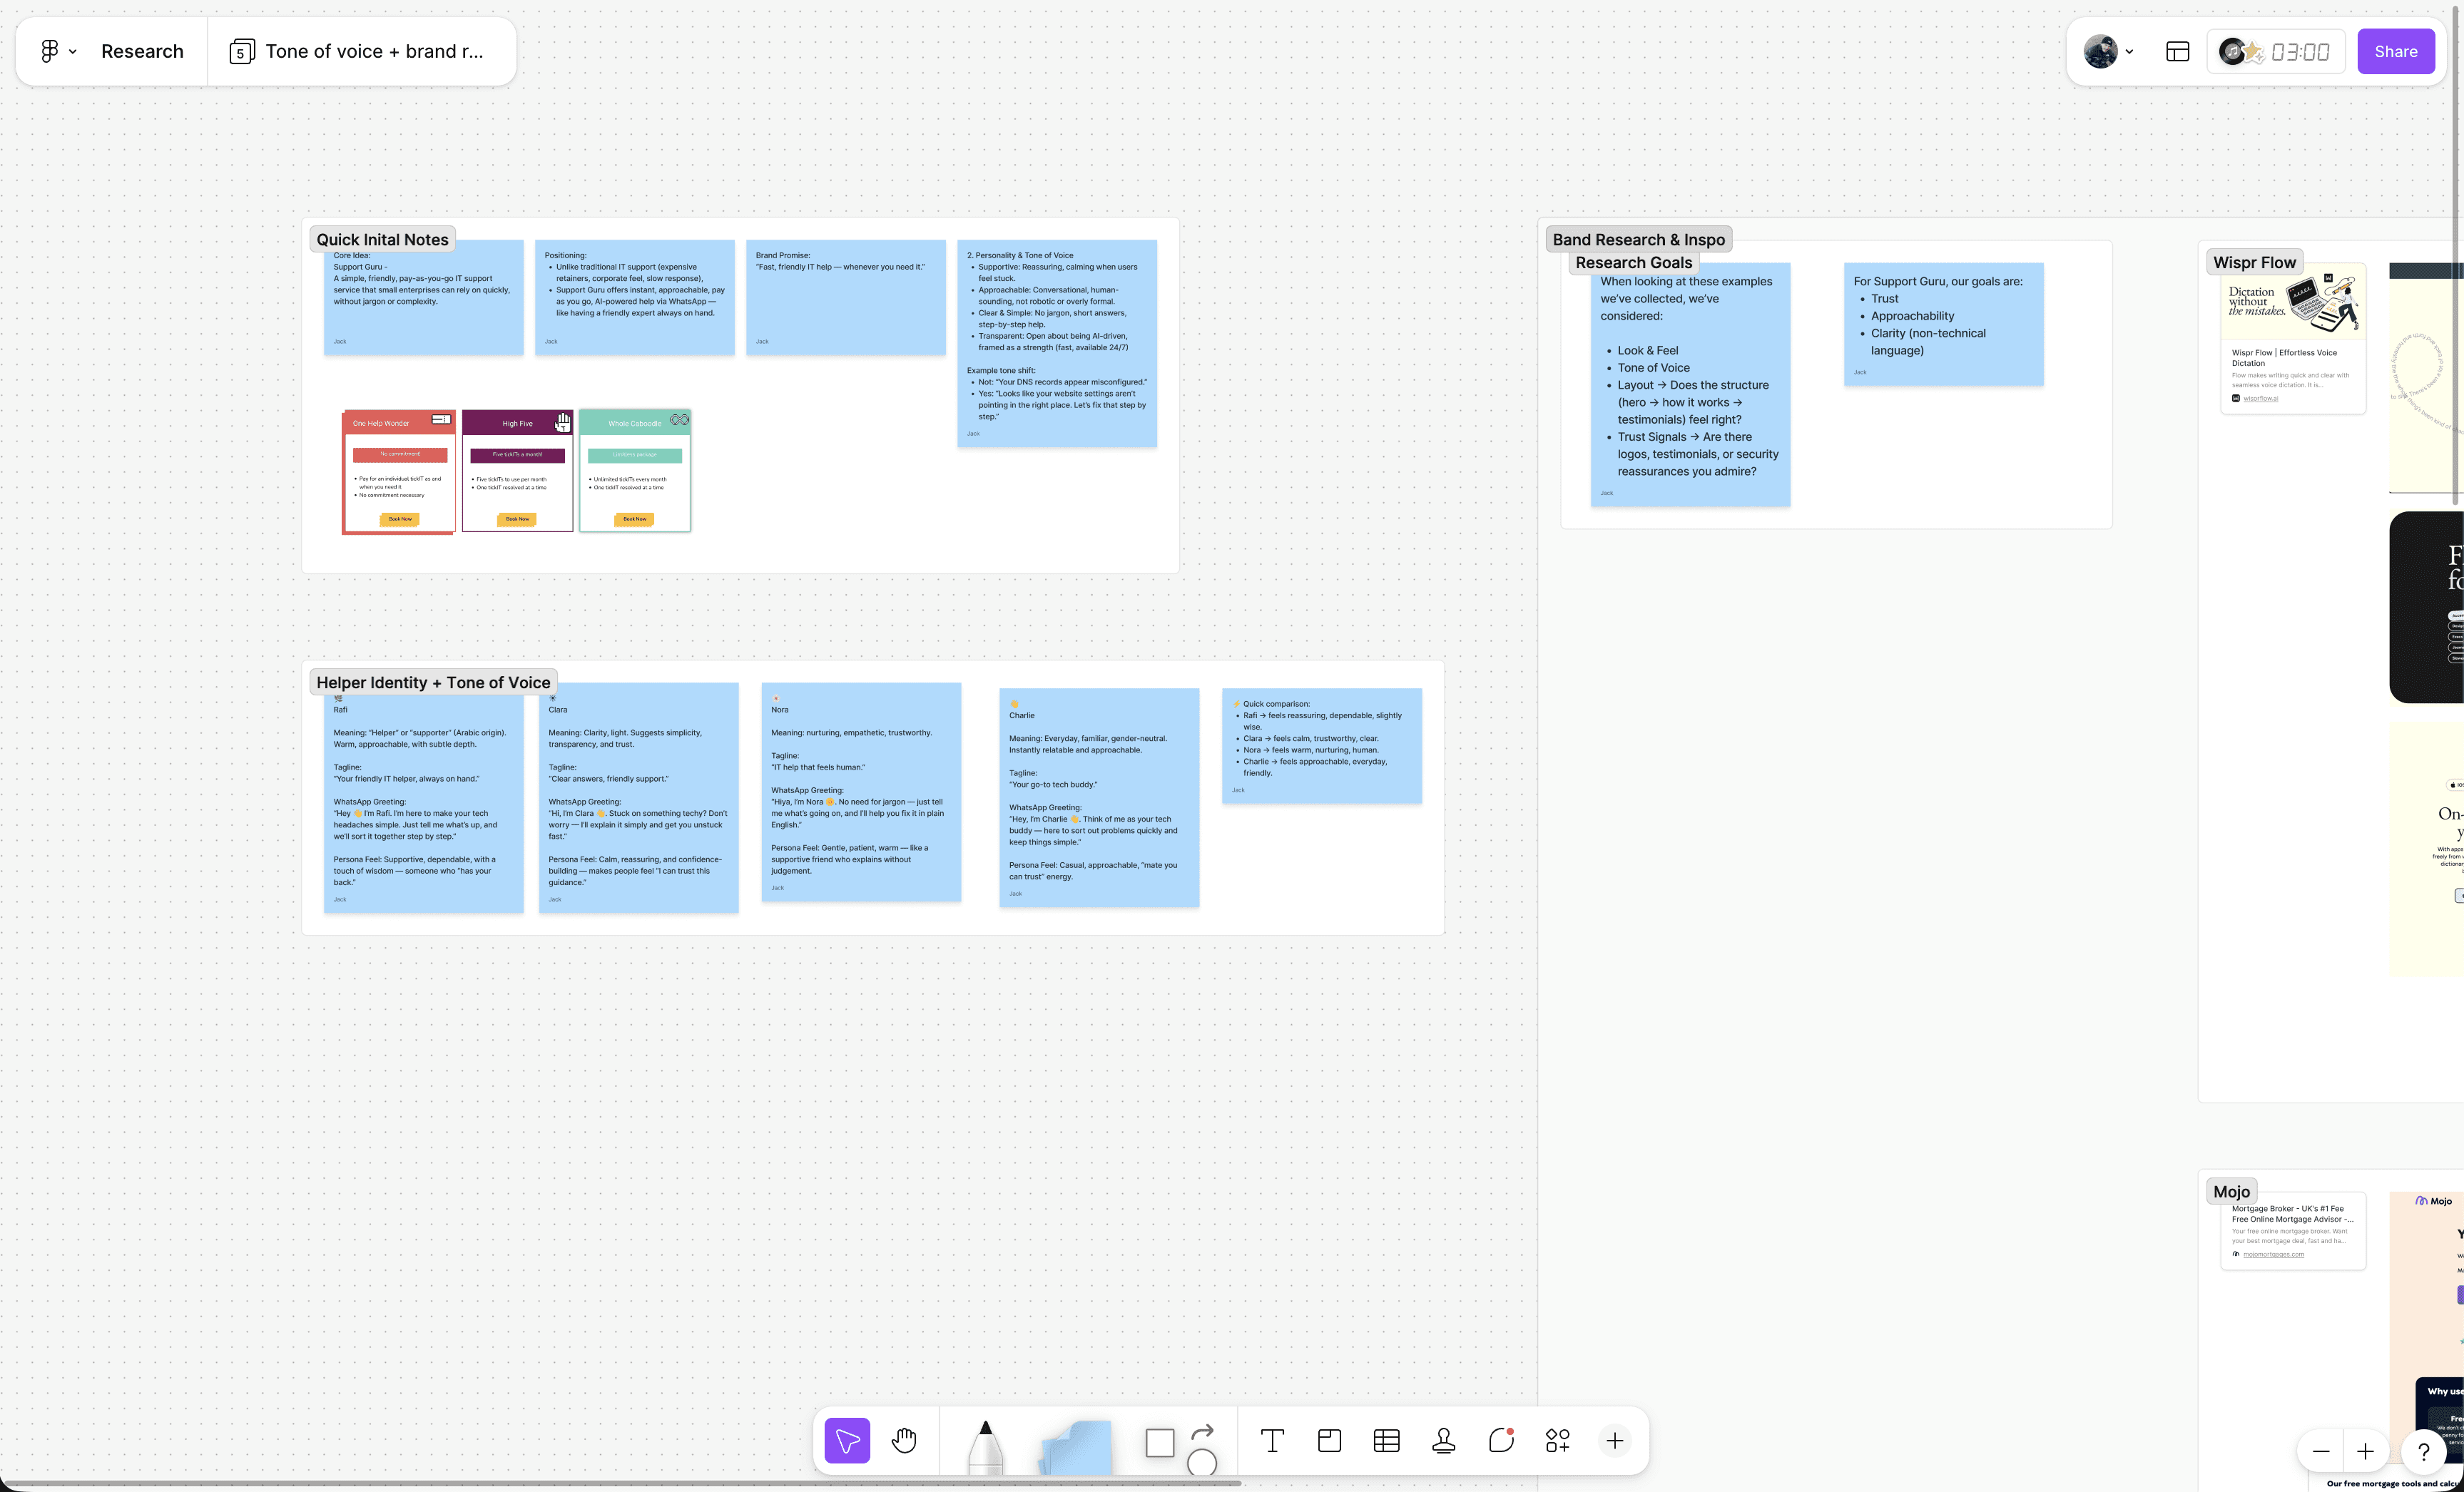Activate the Move select tool

[847, 1440]
